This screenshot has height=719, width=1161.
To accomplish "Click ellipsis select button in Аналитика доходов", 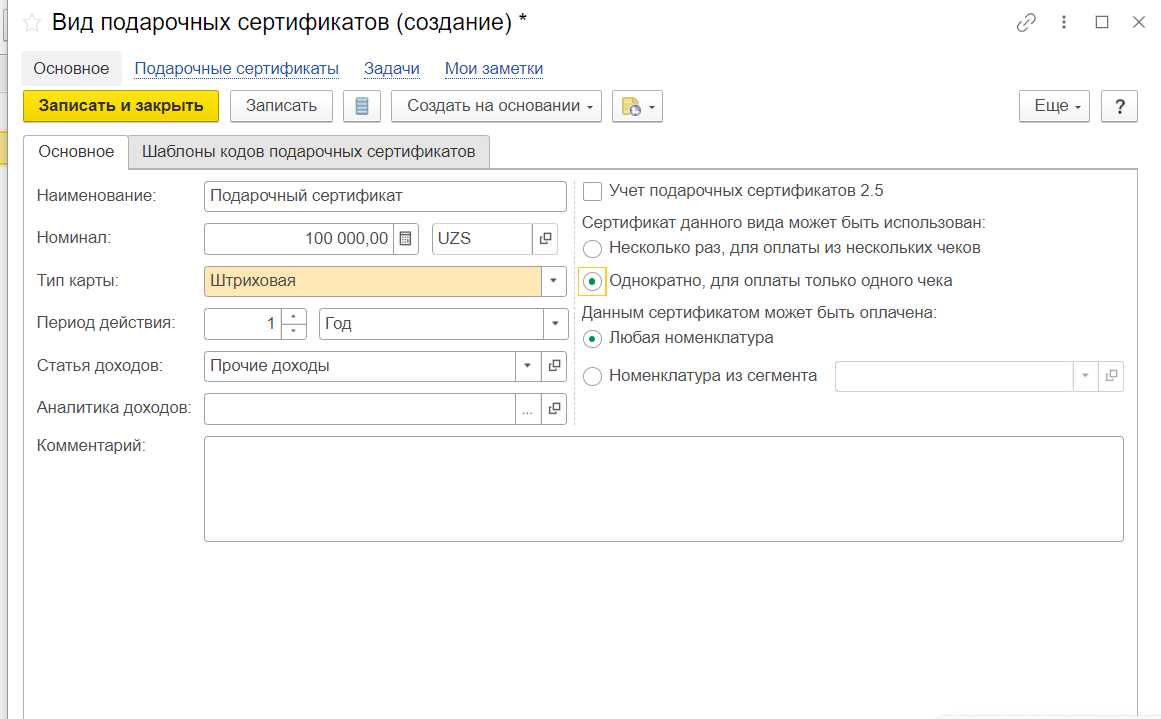I will 528,409.
